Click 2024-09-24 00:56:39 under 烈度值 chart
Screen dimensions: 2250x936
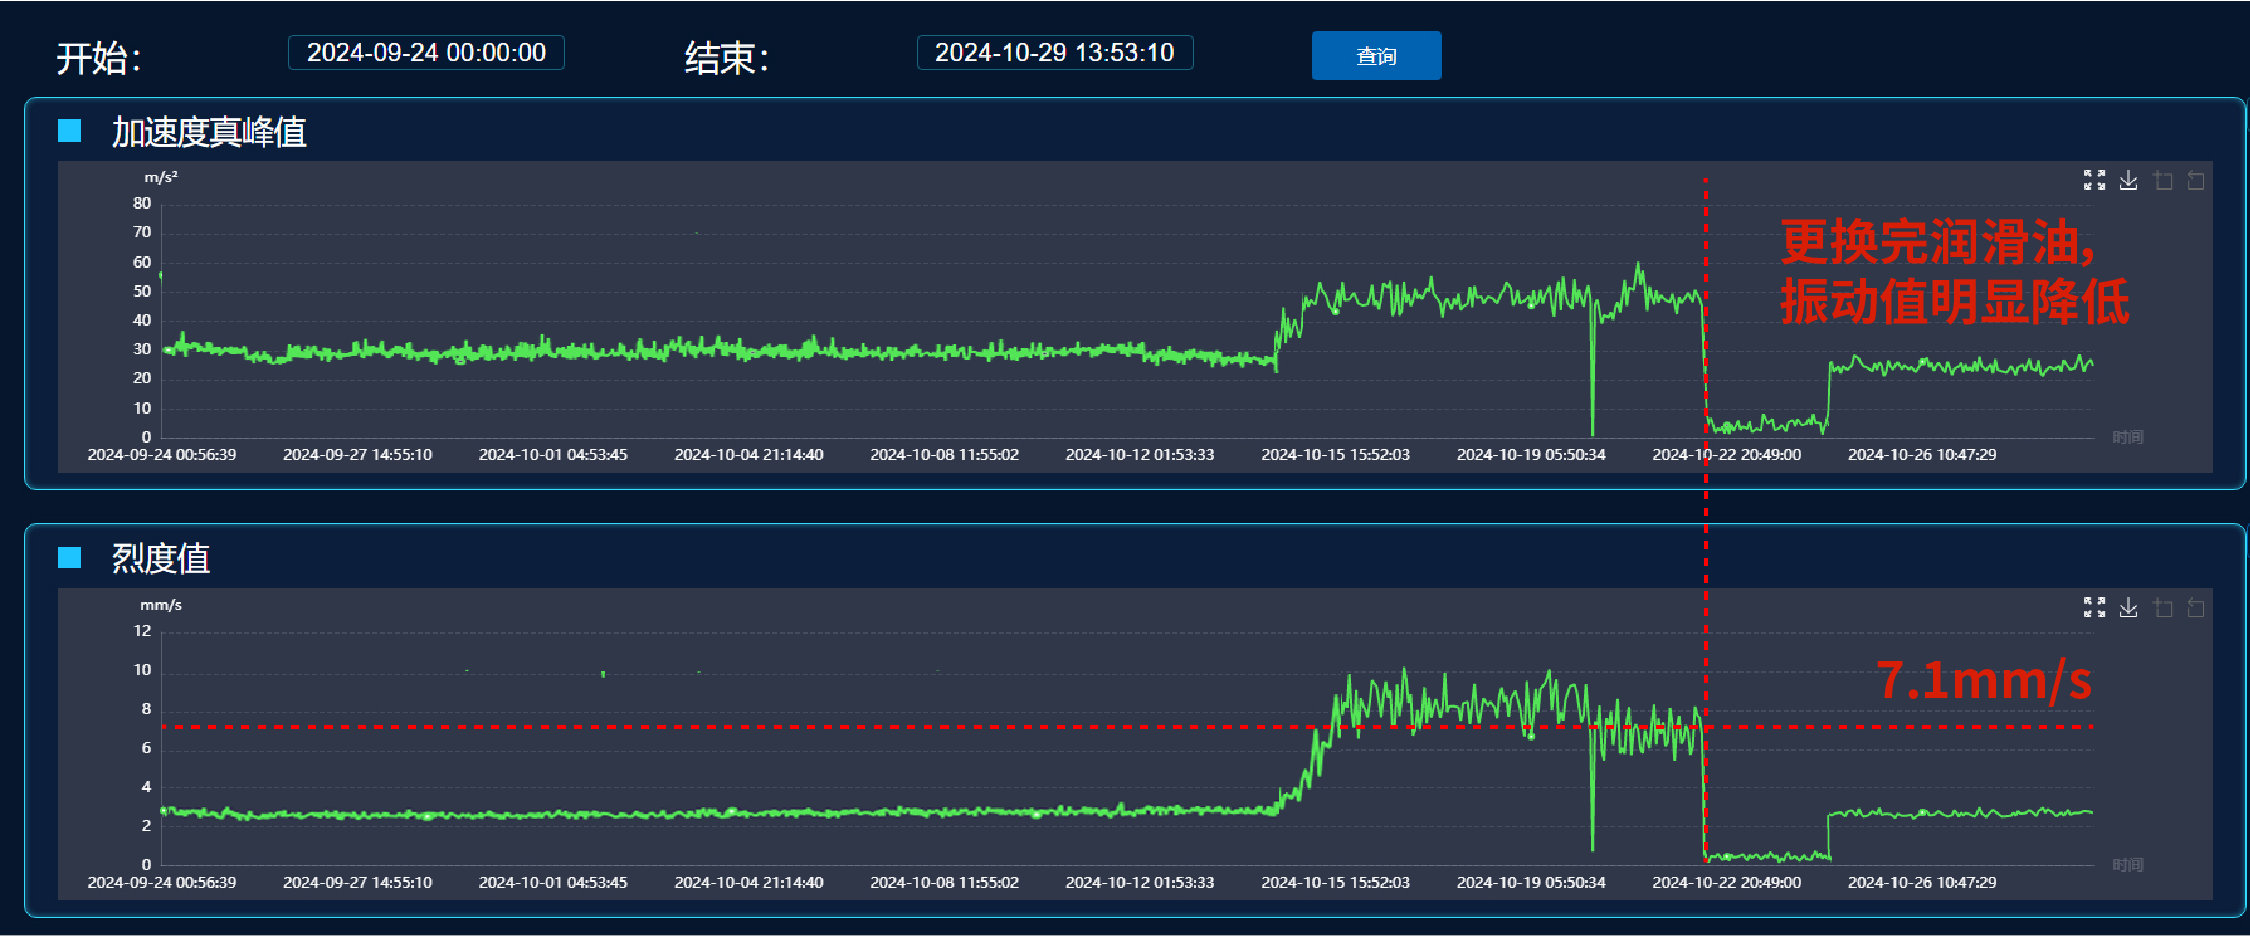point(162,882)
